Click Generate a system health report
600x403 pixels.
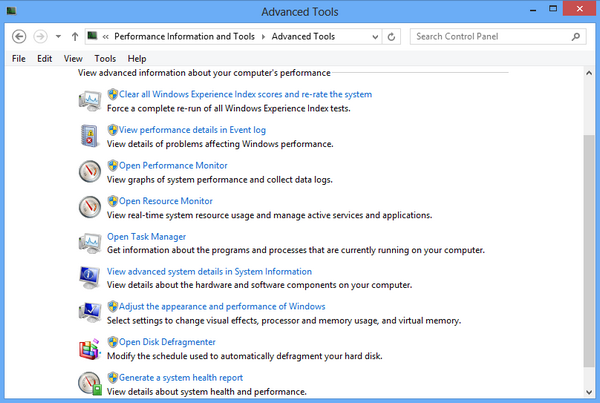coord(181,377)
